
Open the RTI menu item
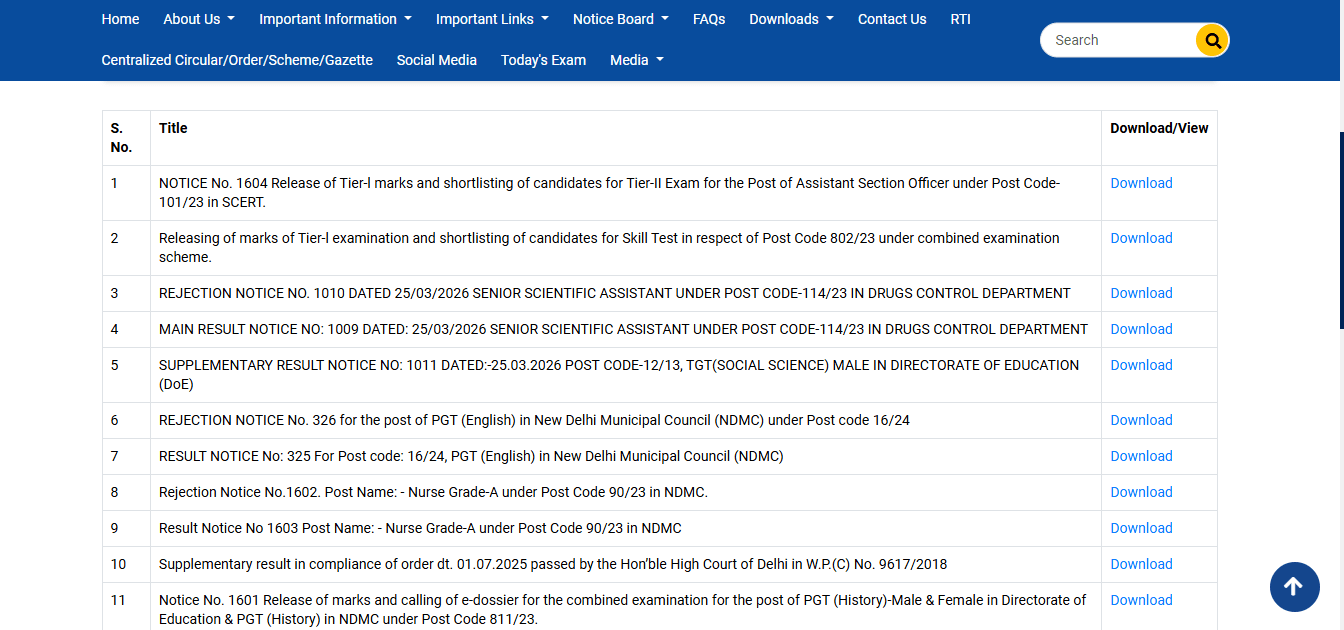pos(960,18)
